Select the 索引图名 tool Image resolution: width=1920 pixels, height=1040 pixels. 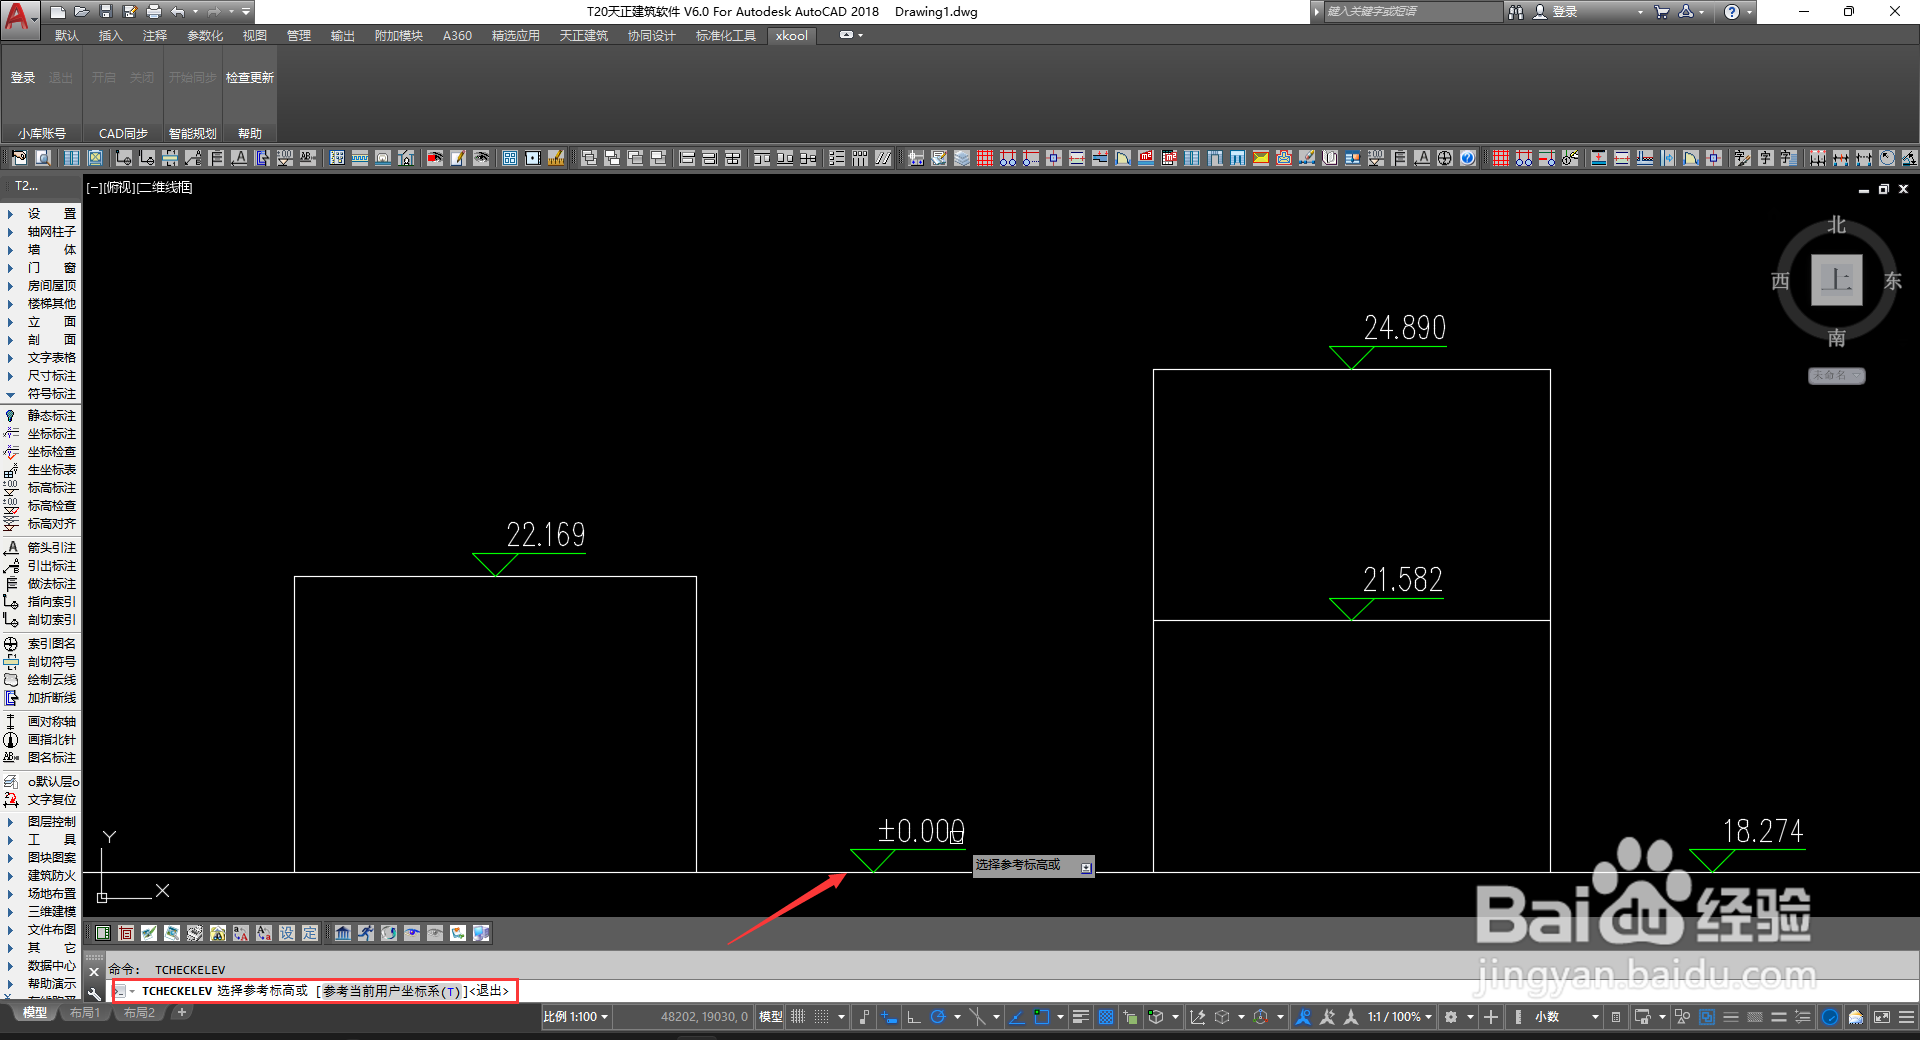(x=40, y=644)
